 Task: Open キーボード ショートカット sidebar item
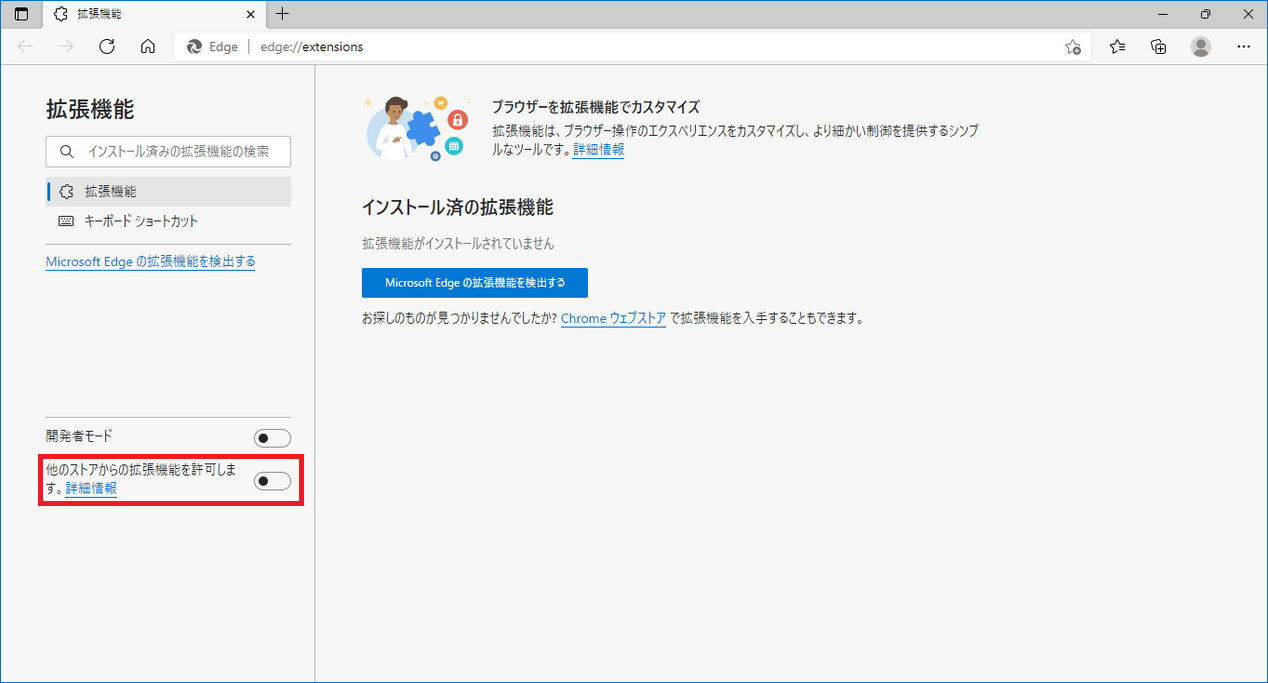(x=168, y=221)
